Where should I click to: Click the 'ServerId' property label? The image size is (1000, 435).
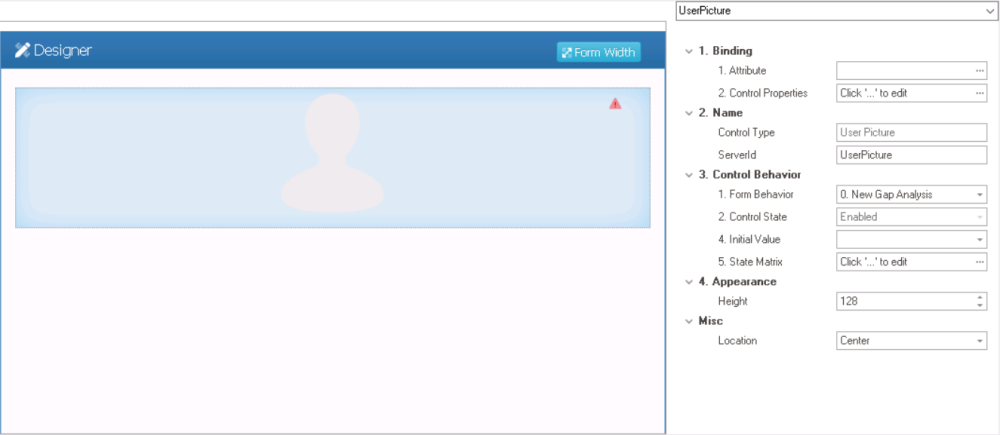[x=737, y=155]
